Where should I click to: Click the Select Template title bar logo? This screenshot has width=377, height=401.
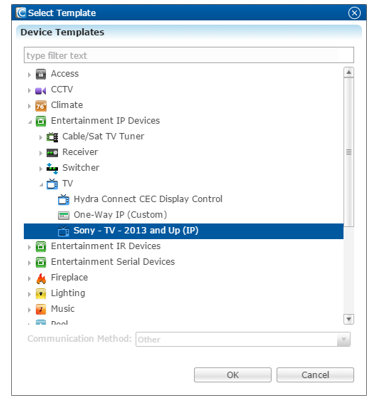(21, 13)
